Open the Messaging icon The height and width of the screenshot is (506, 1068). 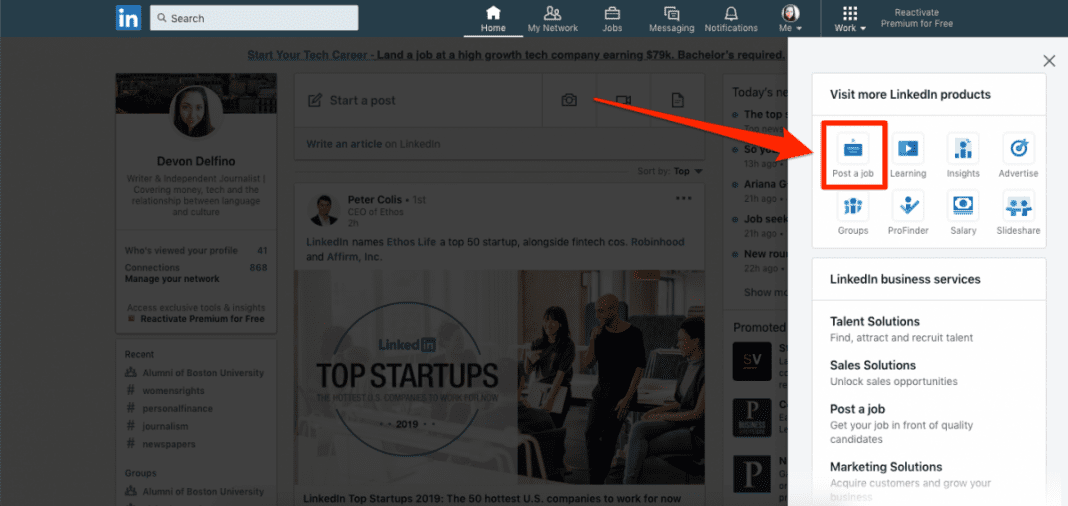672,13
